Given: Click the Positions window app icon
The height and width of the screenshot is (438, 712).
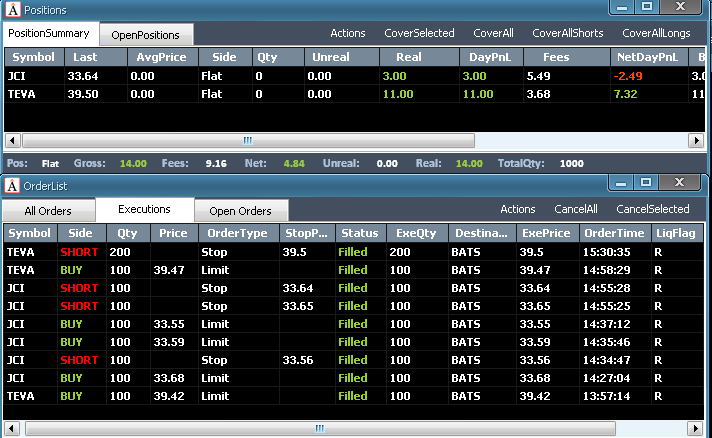Looking at the screenshot, I should coord(13,9).
